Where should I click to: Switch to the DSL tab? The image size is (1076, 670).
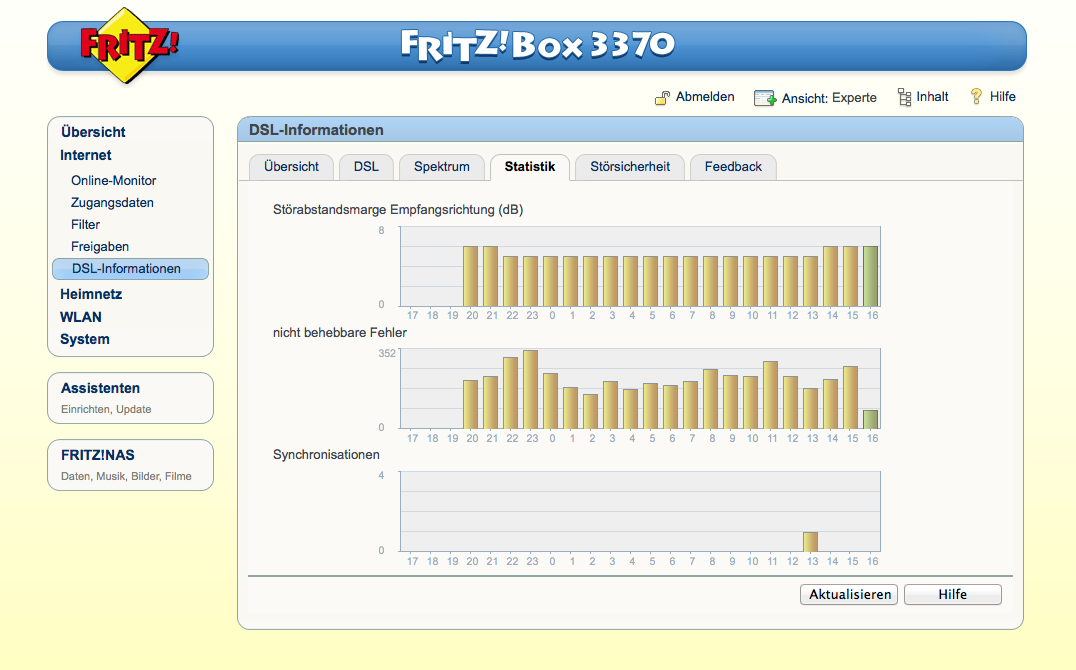click(366, 167)
